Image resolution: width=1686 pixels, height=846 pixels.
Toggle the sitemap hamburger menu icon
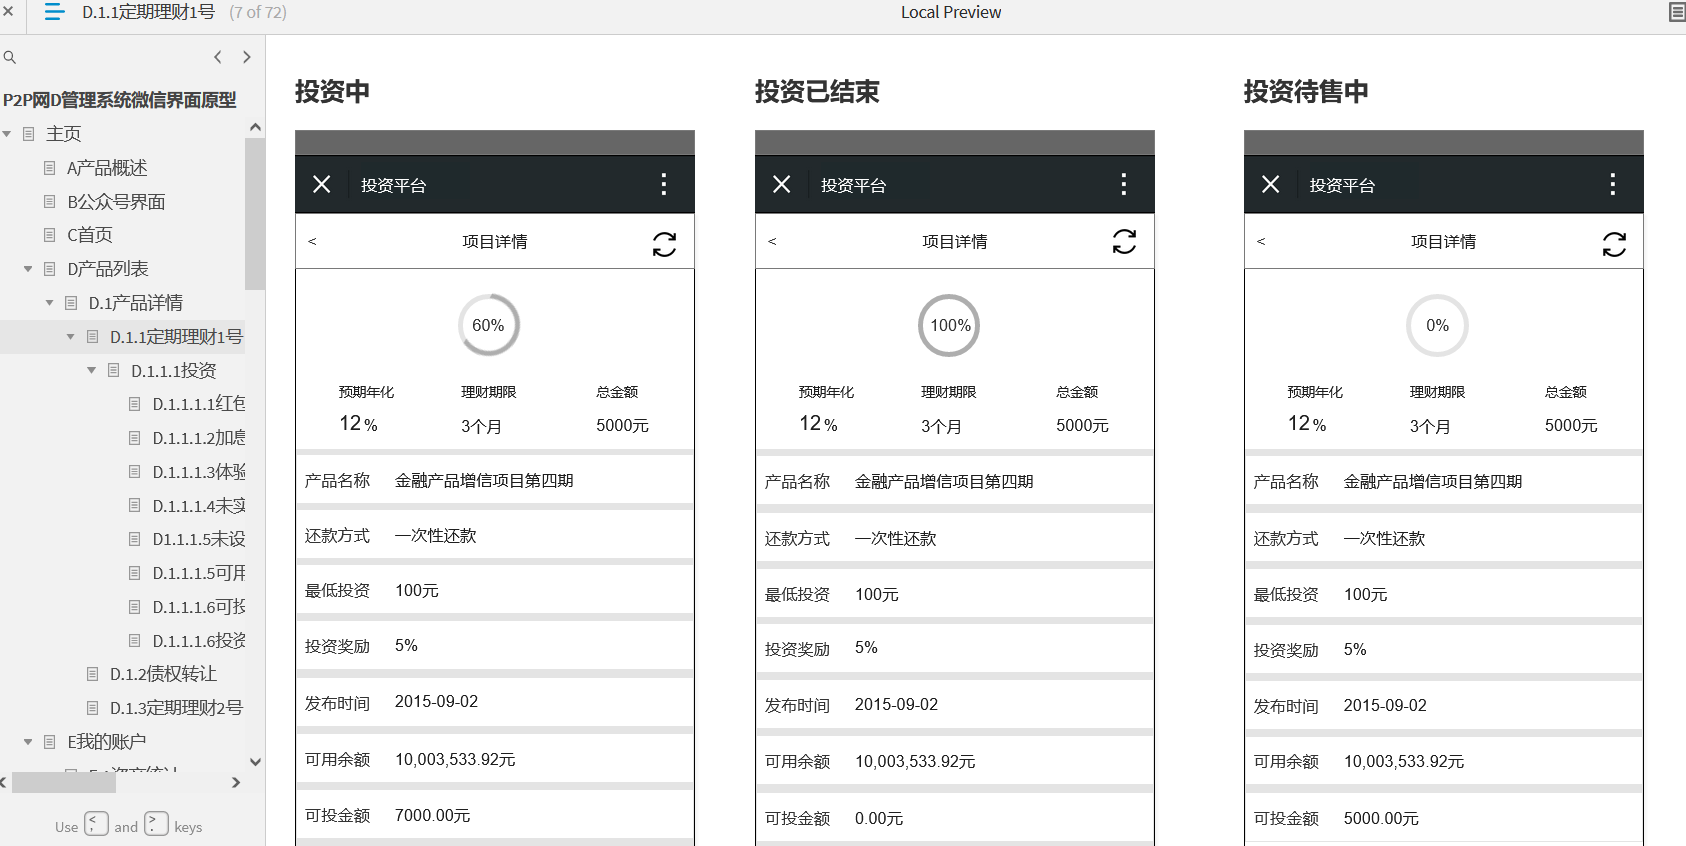point(55,12)
